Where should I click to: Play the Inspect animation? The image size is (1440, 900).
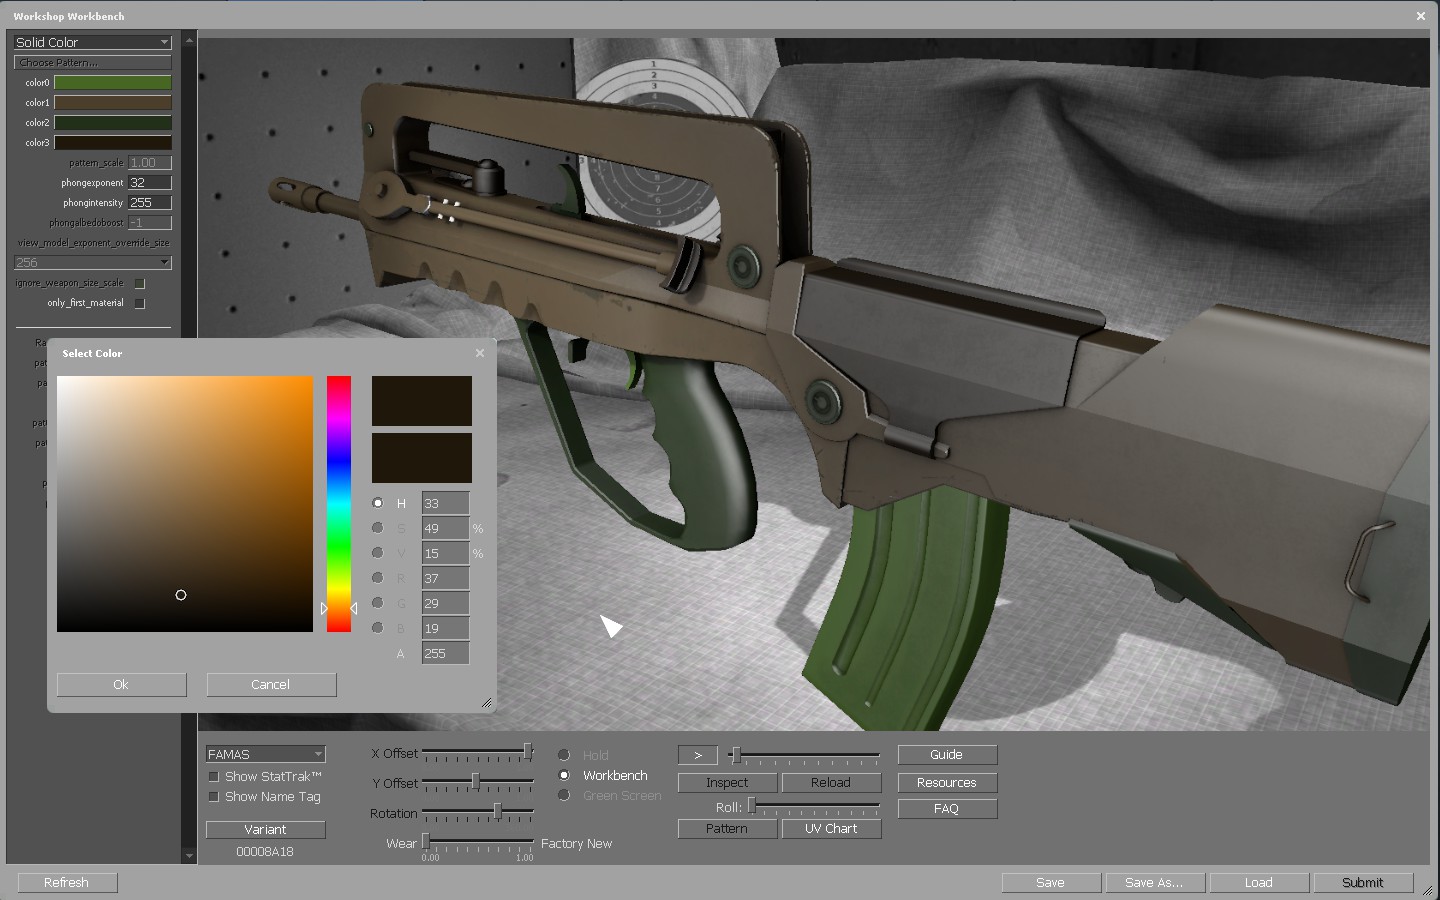[728, 783]
